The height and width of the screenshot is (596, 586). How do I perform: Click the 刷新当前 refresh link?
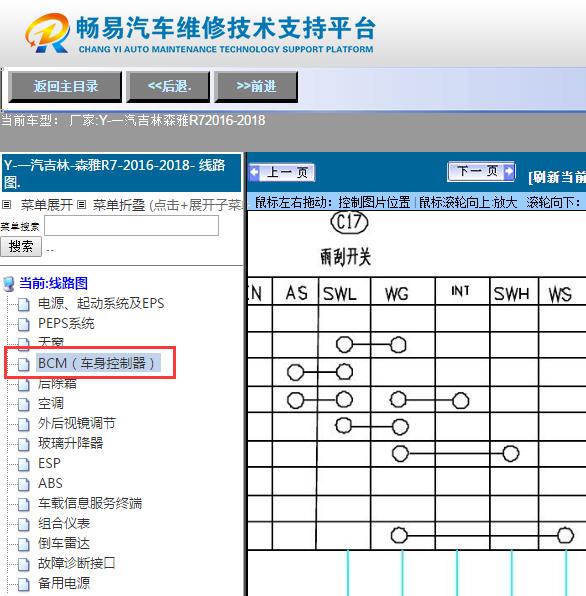557,177
